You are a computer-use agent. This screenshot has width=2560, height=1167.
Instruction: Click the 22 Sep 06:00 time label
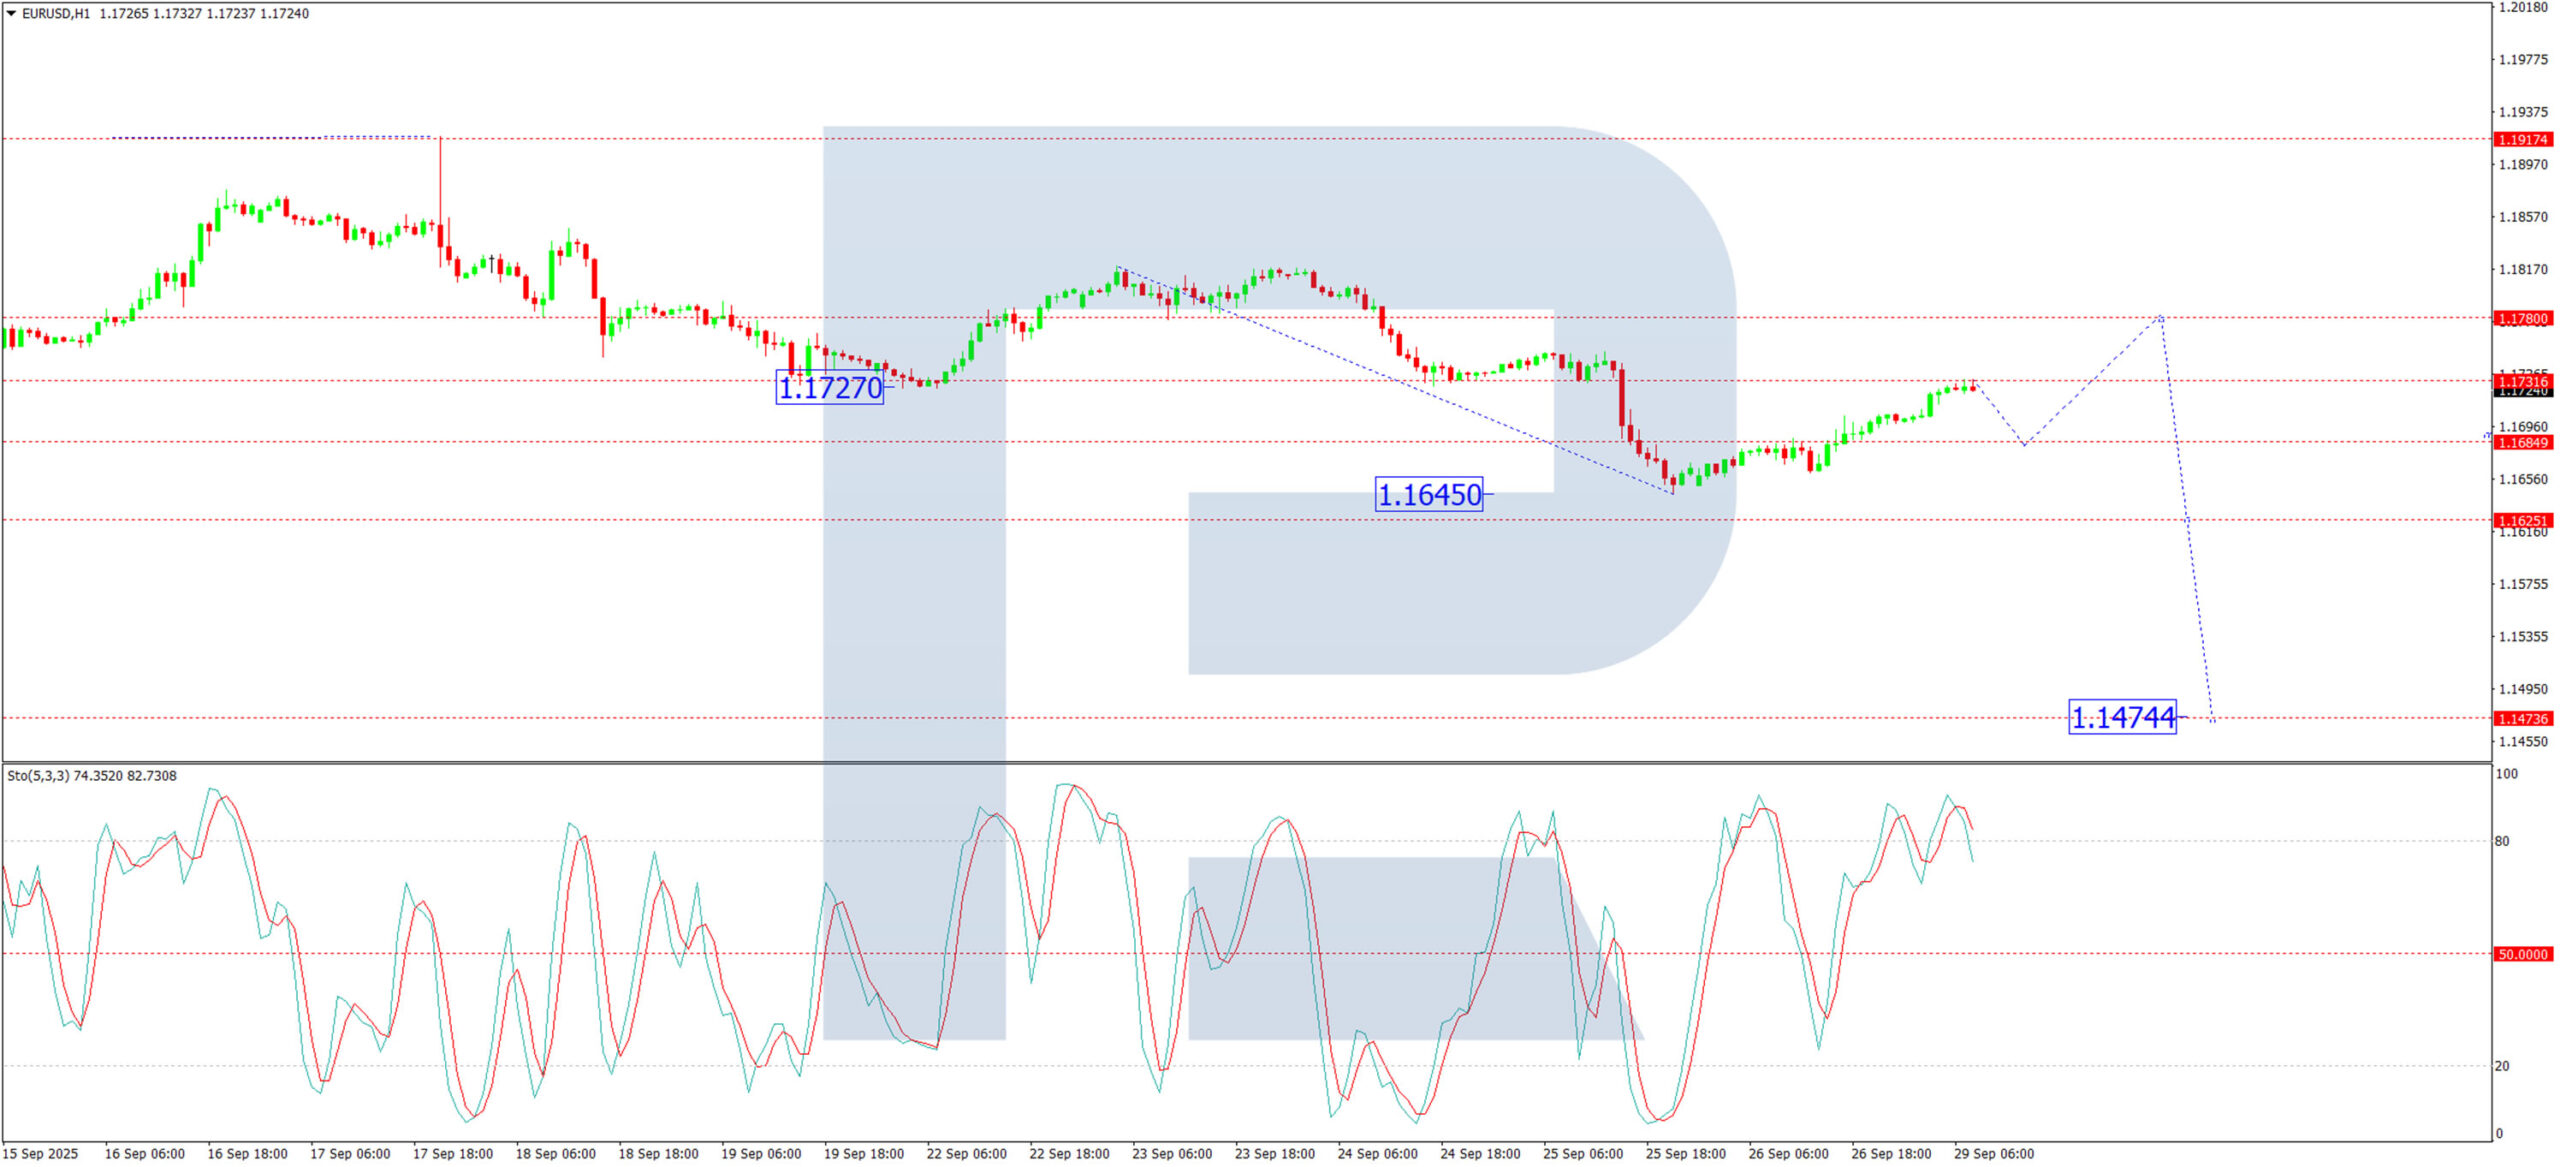tap(966, 1153)
